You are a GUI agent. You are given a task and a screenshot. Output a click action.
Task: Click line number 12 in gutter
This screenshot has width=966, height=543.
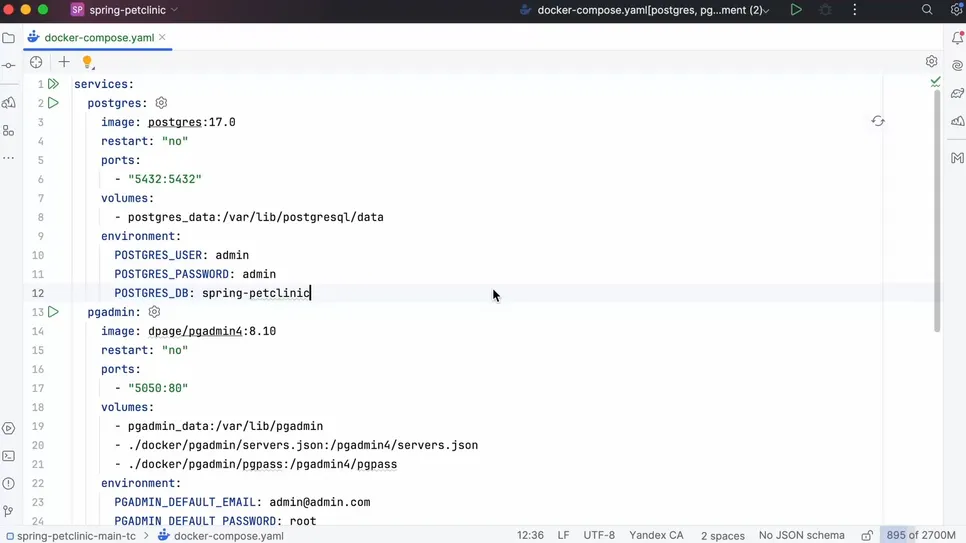[x=38, y=293]
